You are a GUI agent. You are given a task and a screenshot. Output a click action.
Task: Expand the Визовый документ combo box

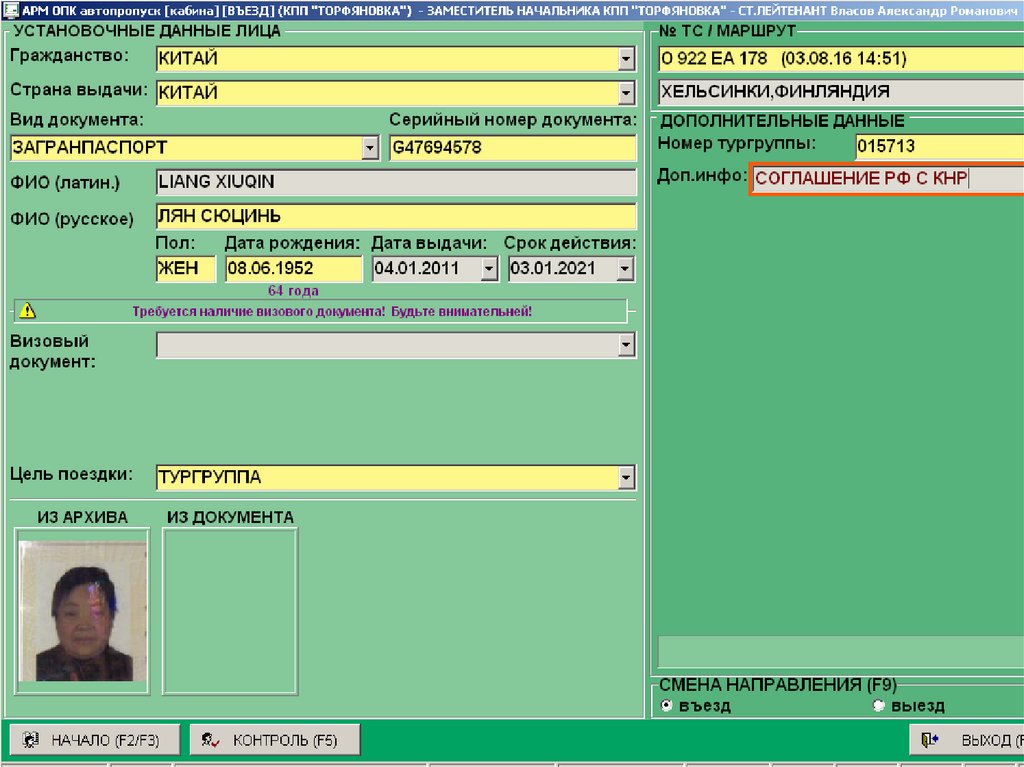pyautogui.click(x=626, y=345)
